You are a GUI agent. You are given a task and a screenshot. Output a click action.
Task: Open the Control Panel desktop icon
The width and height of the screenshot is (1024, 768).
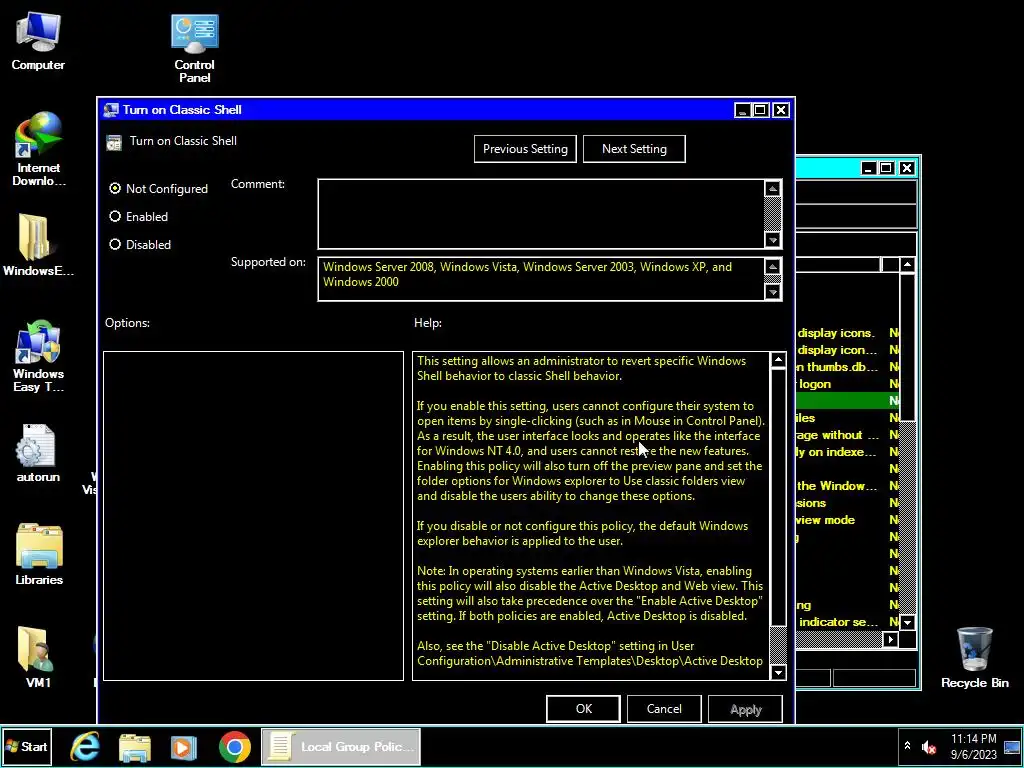(x=195, y=47)
